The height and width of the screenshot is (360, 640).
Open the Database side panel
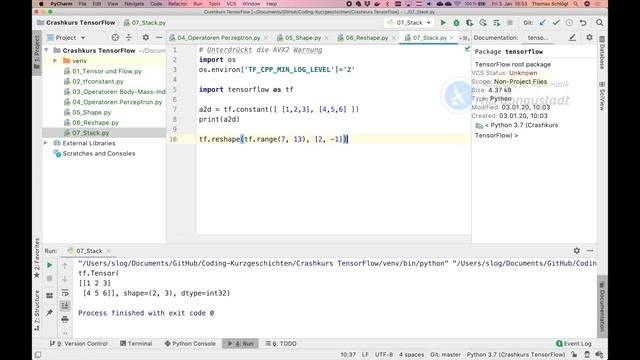pos(602,53)
